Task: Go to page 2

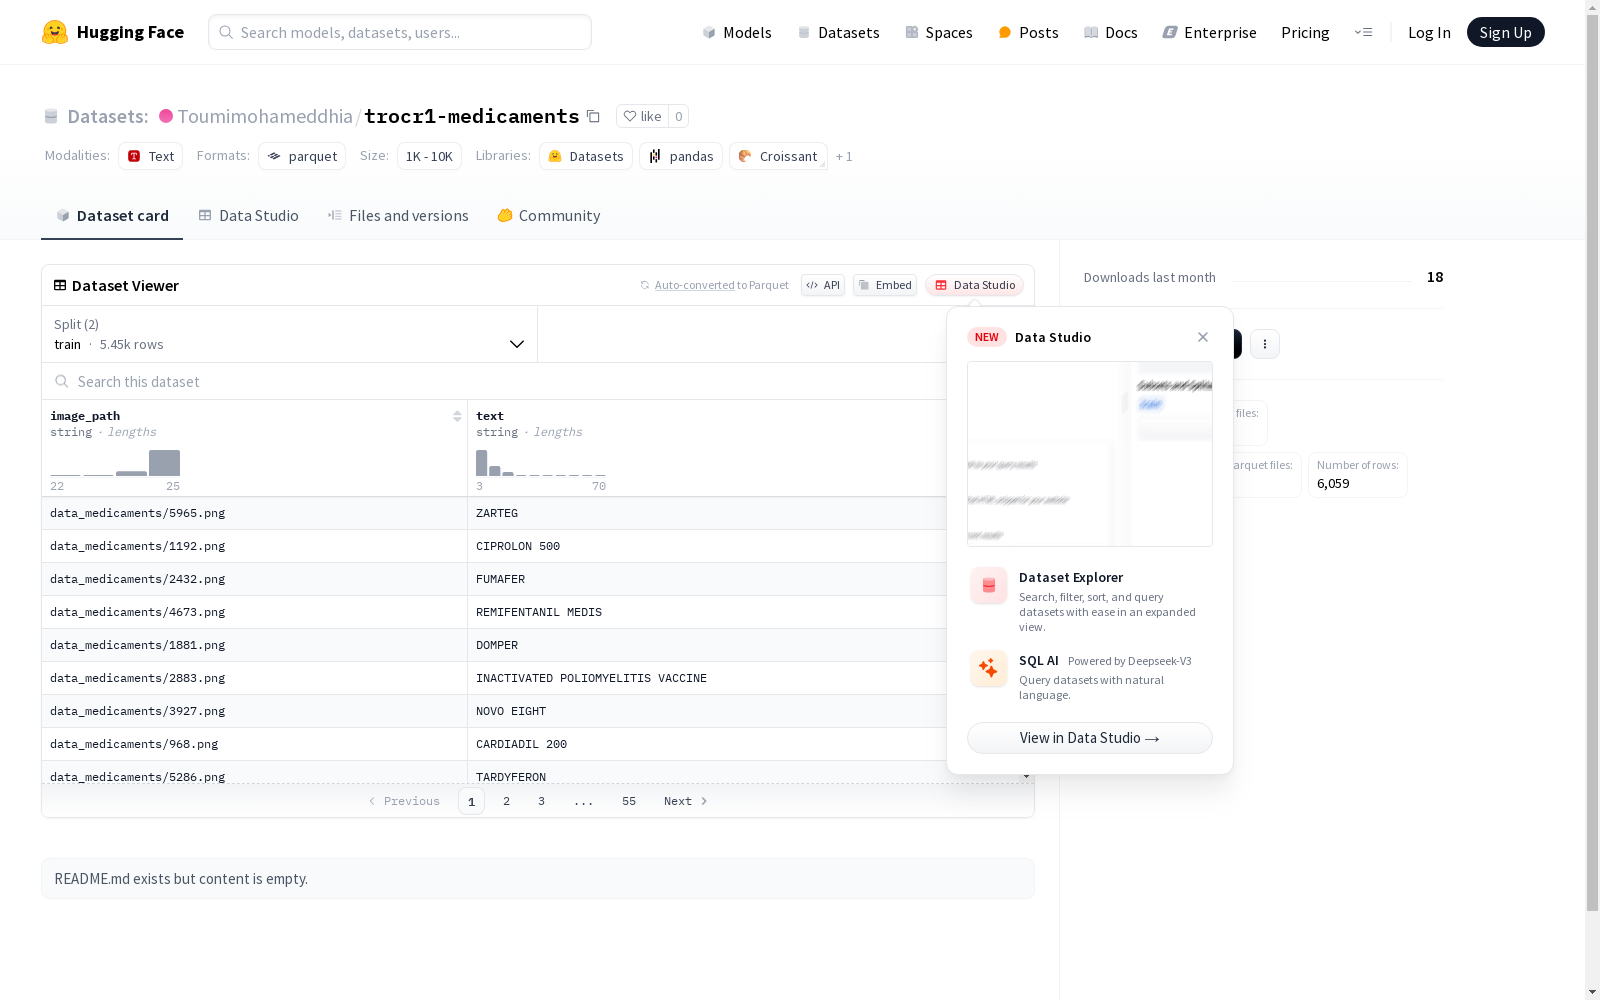Action: point(507,801)
